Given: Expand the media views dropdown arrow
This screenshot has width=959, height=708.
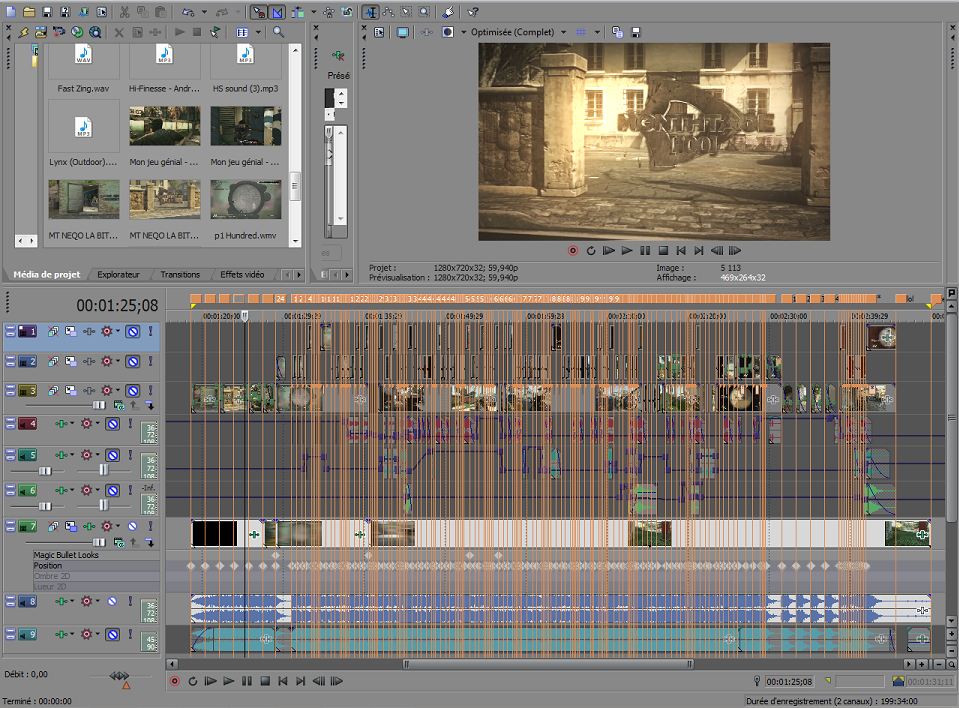Looking at the screenshot, I should tap(257, 32).
